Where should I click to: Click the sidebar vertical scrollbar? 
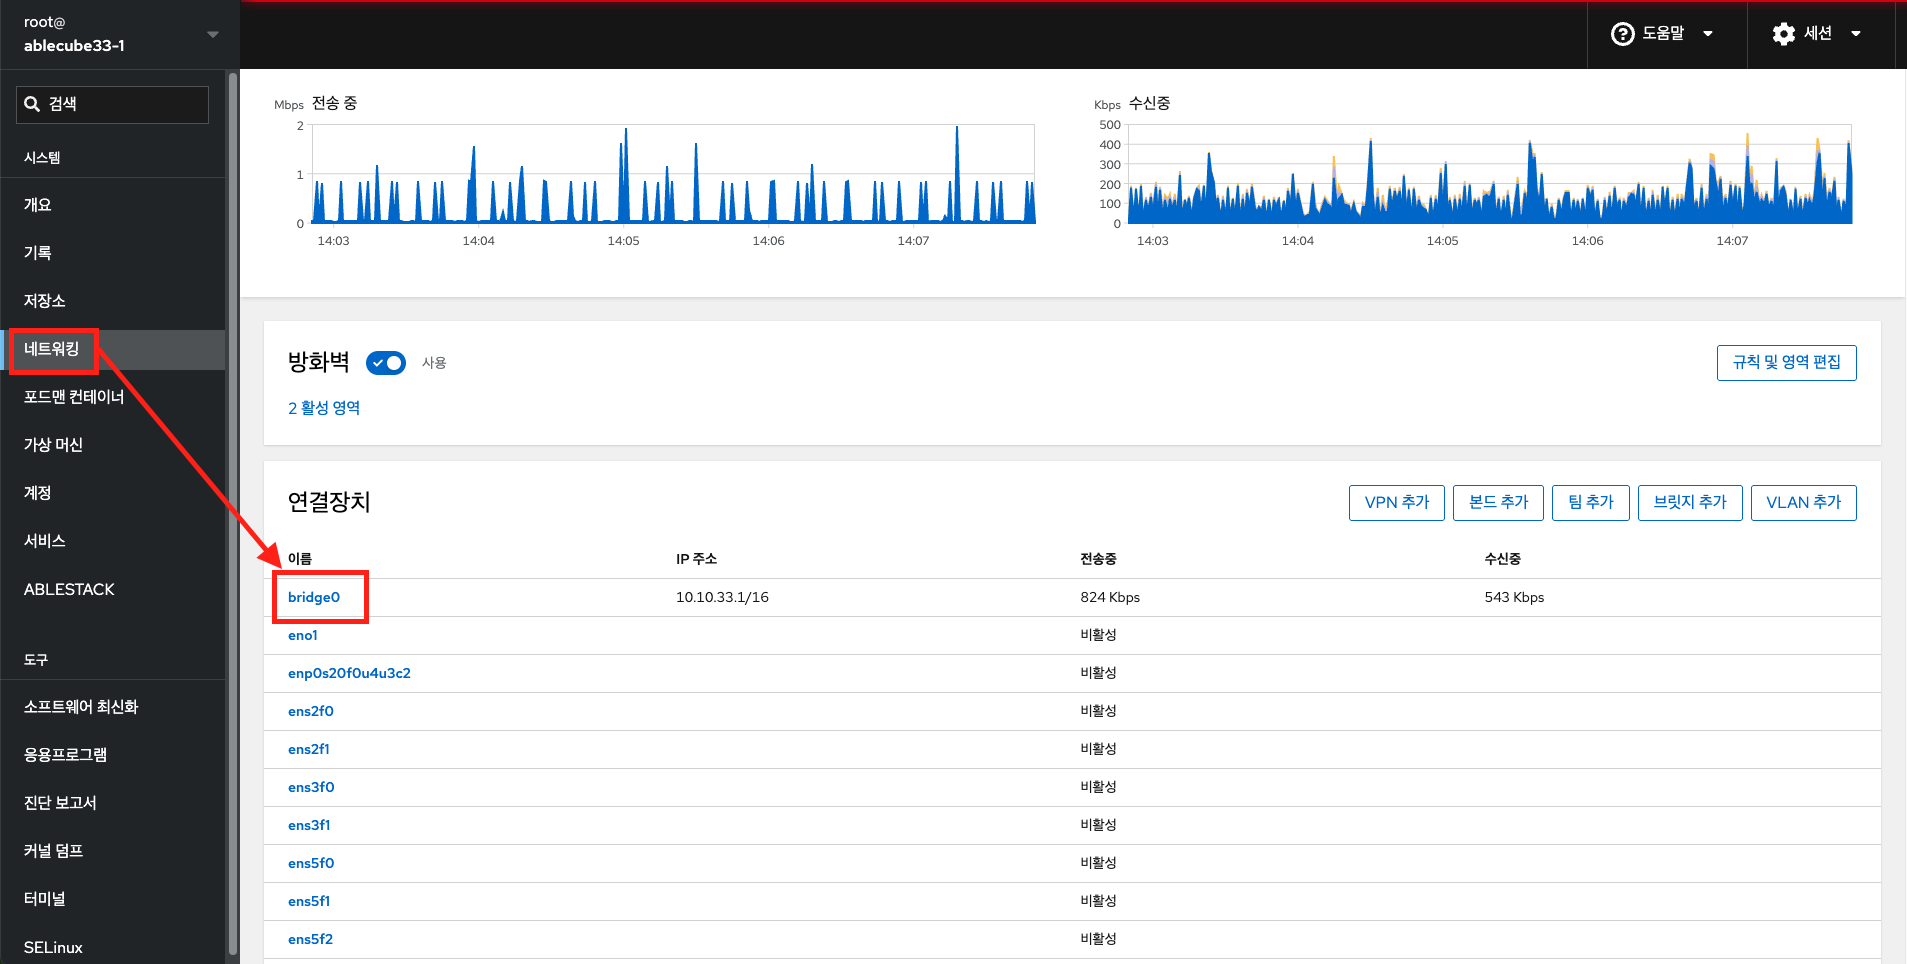[x=233, y=500]
